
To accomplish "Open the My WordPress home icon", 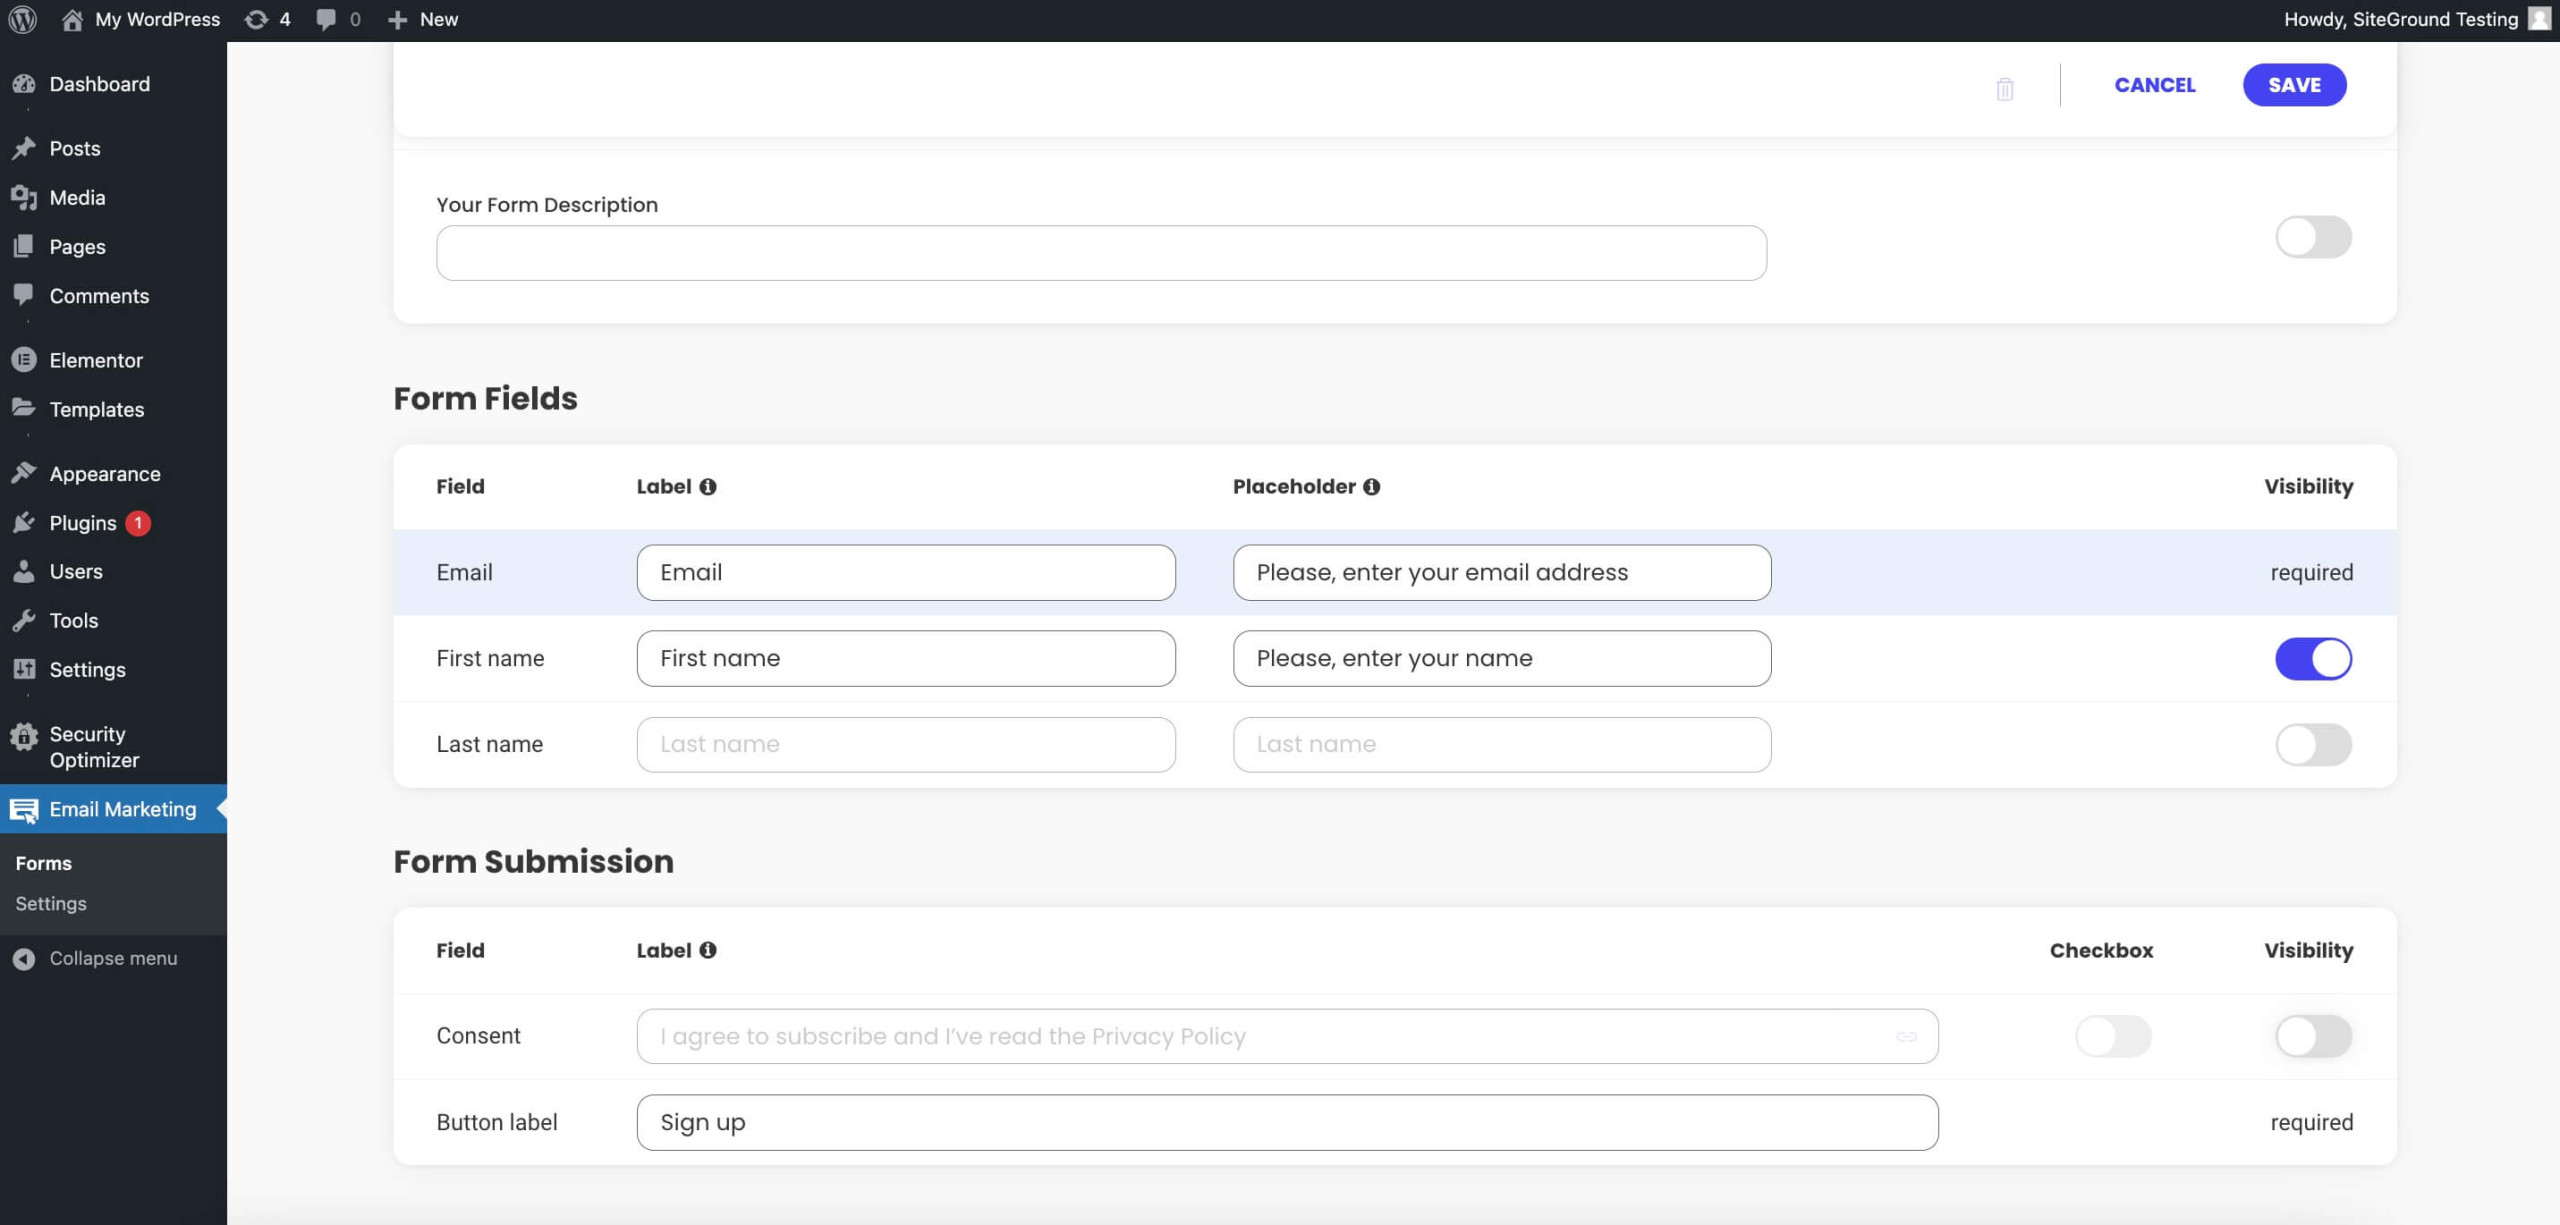I will coord(72,19).
